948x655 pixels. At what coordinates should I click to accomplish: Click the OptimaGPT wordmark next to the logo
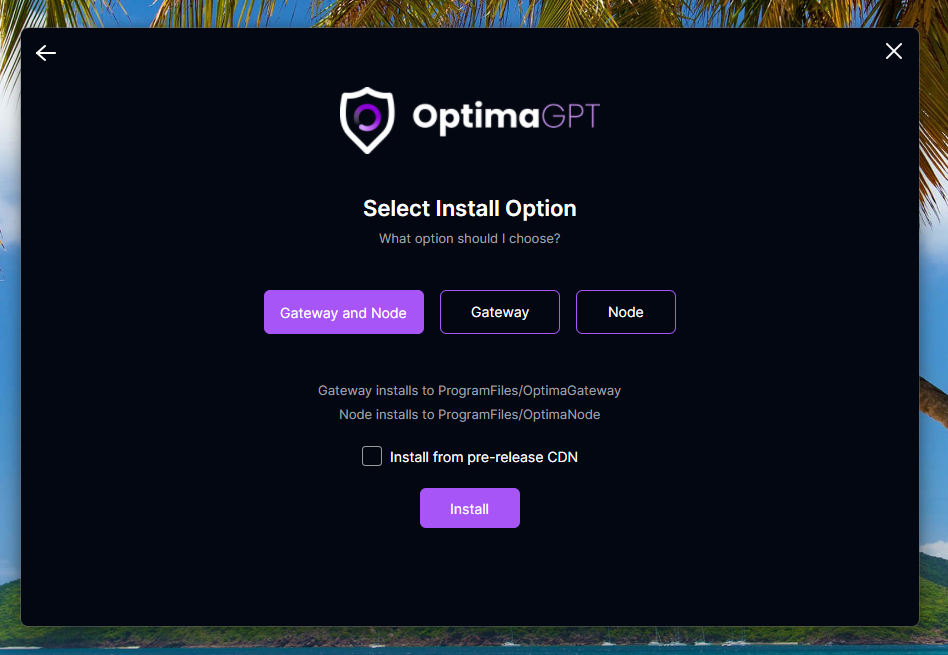coord(504,117)
